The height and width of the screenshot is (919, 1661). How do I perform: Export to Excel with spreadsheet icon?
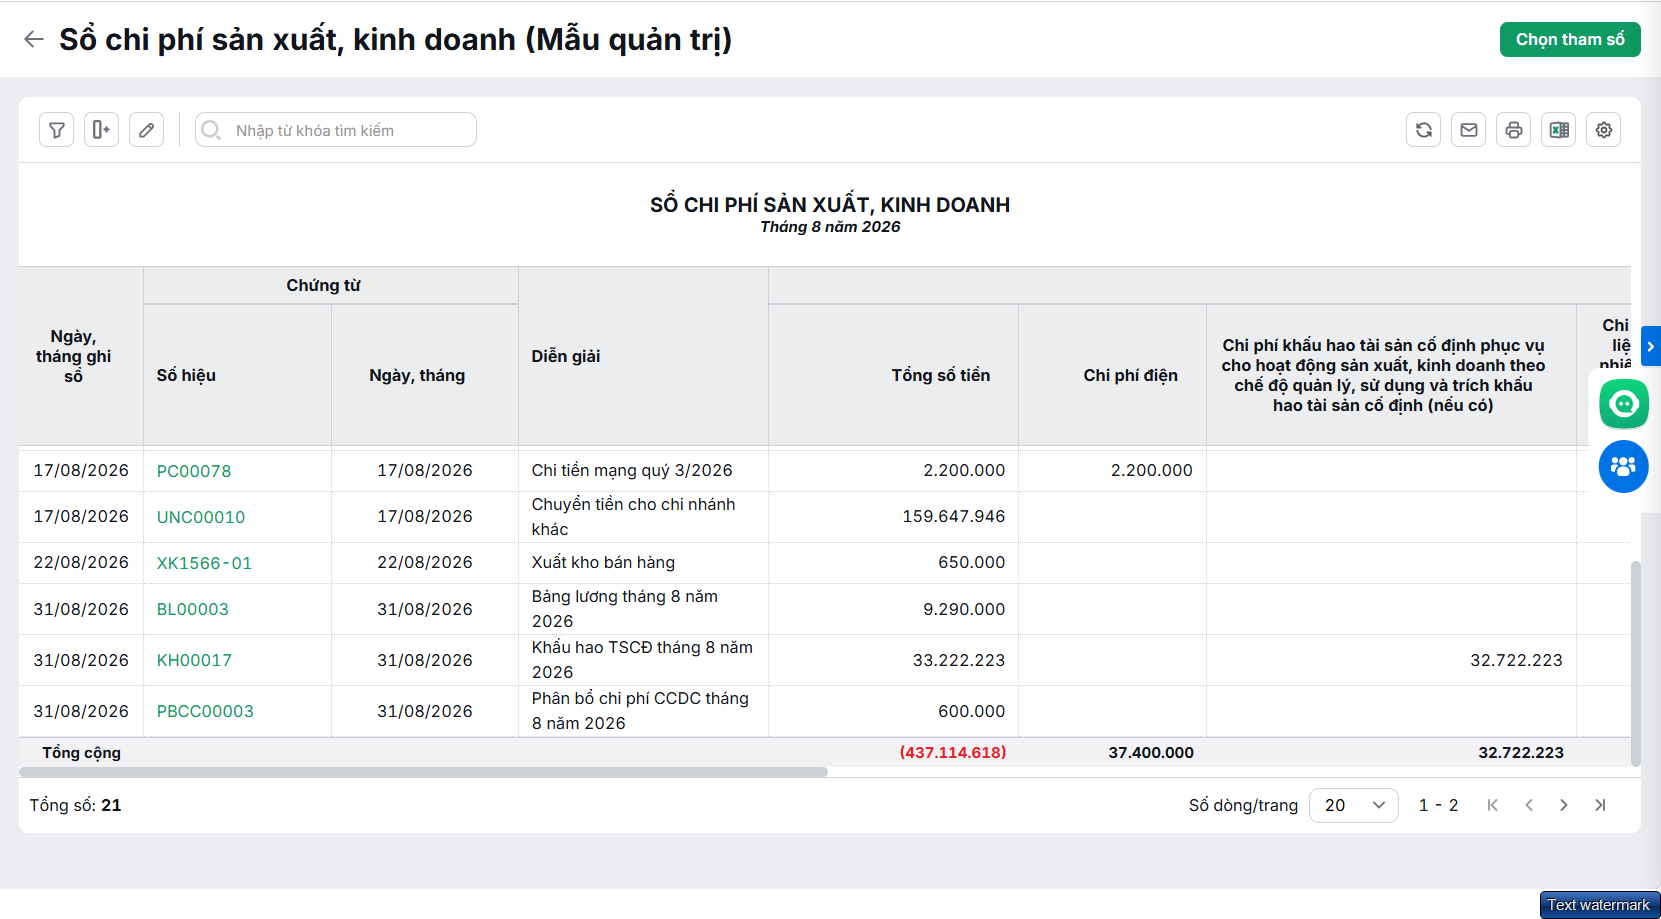tap(1559, 130)
